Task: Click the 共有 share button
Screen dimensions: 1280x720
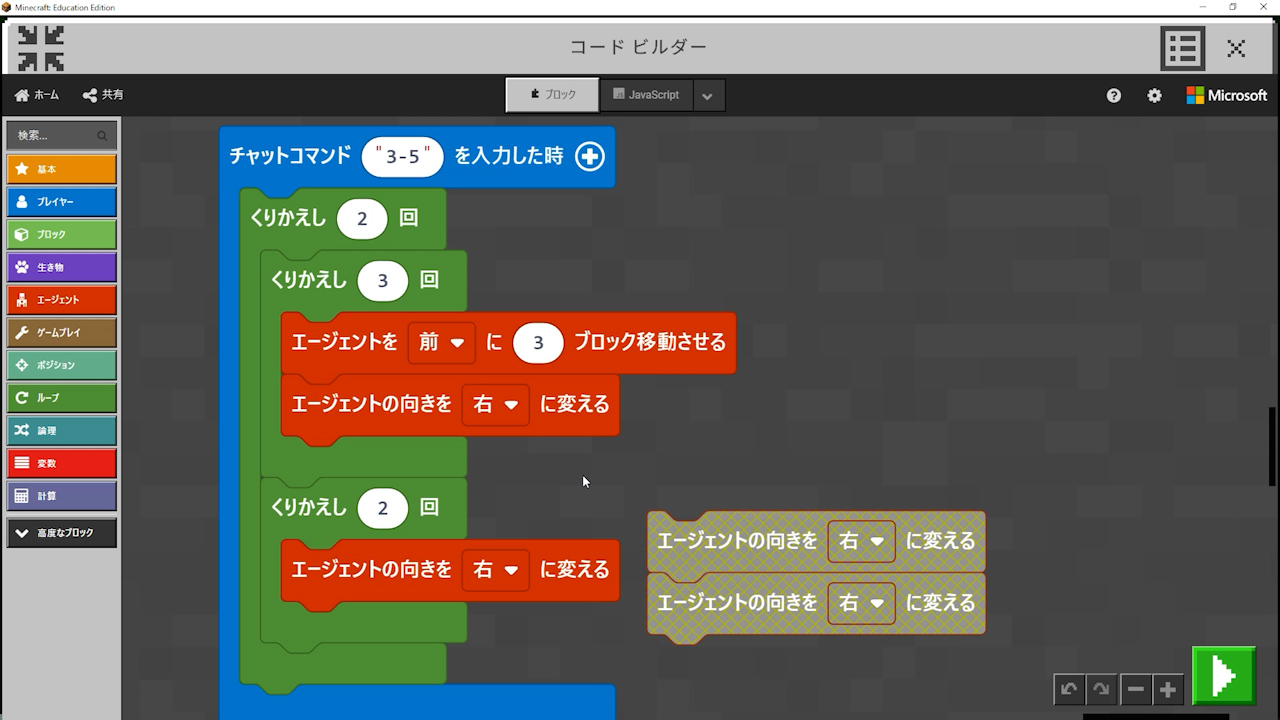Action: [x=103, y=95]
